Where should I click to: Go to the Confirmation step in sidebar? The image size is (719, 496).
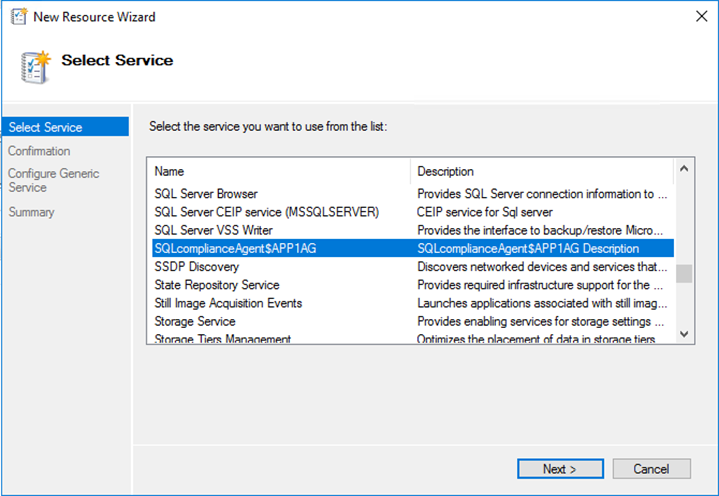coord(39,151)
